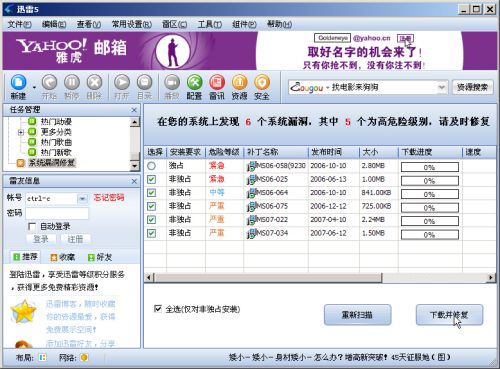500x369 pixels.
Task: Close the 任务管理 panel
Action: pos(134,110)
